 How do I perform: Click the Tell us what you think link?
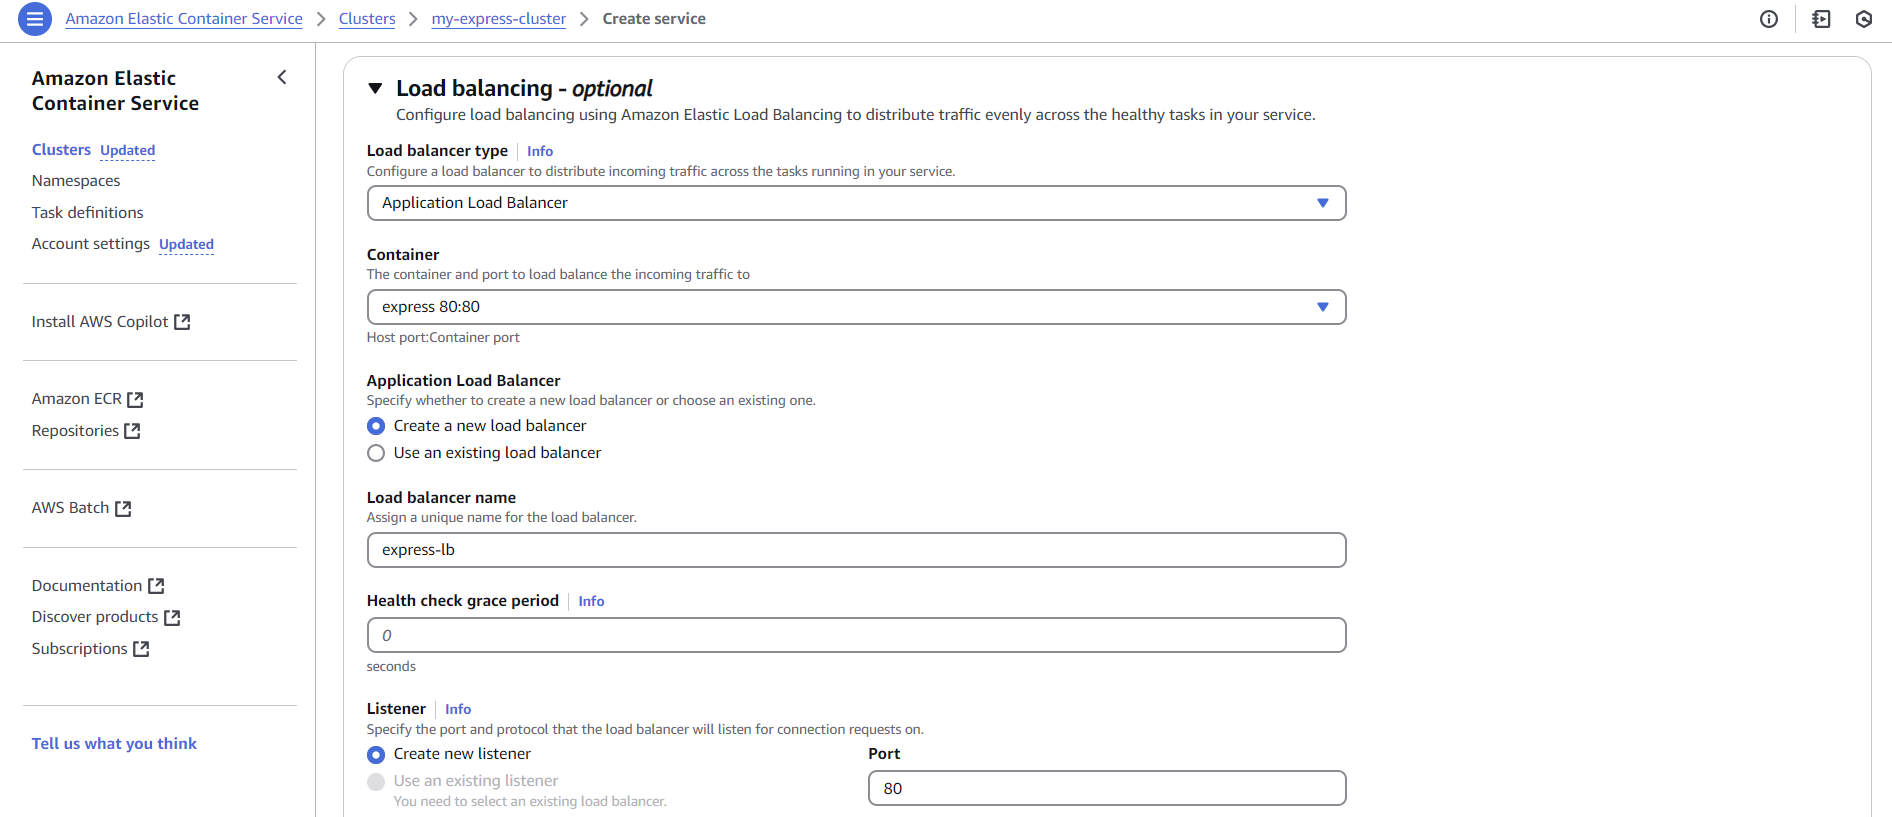pyautogui.click(x=114, y=743)
